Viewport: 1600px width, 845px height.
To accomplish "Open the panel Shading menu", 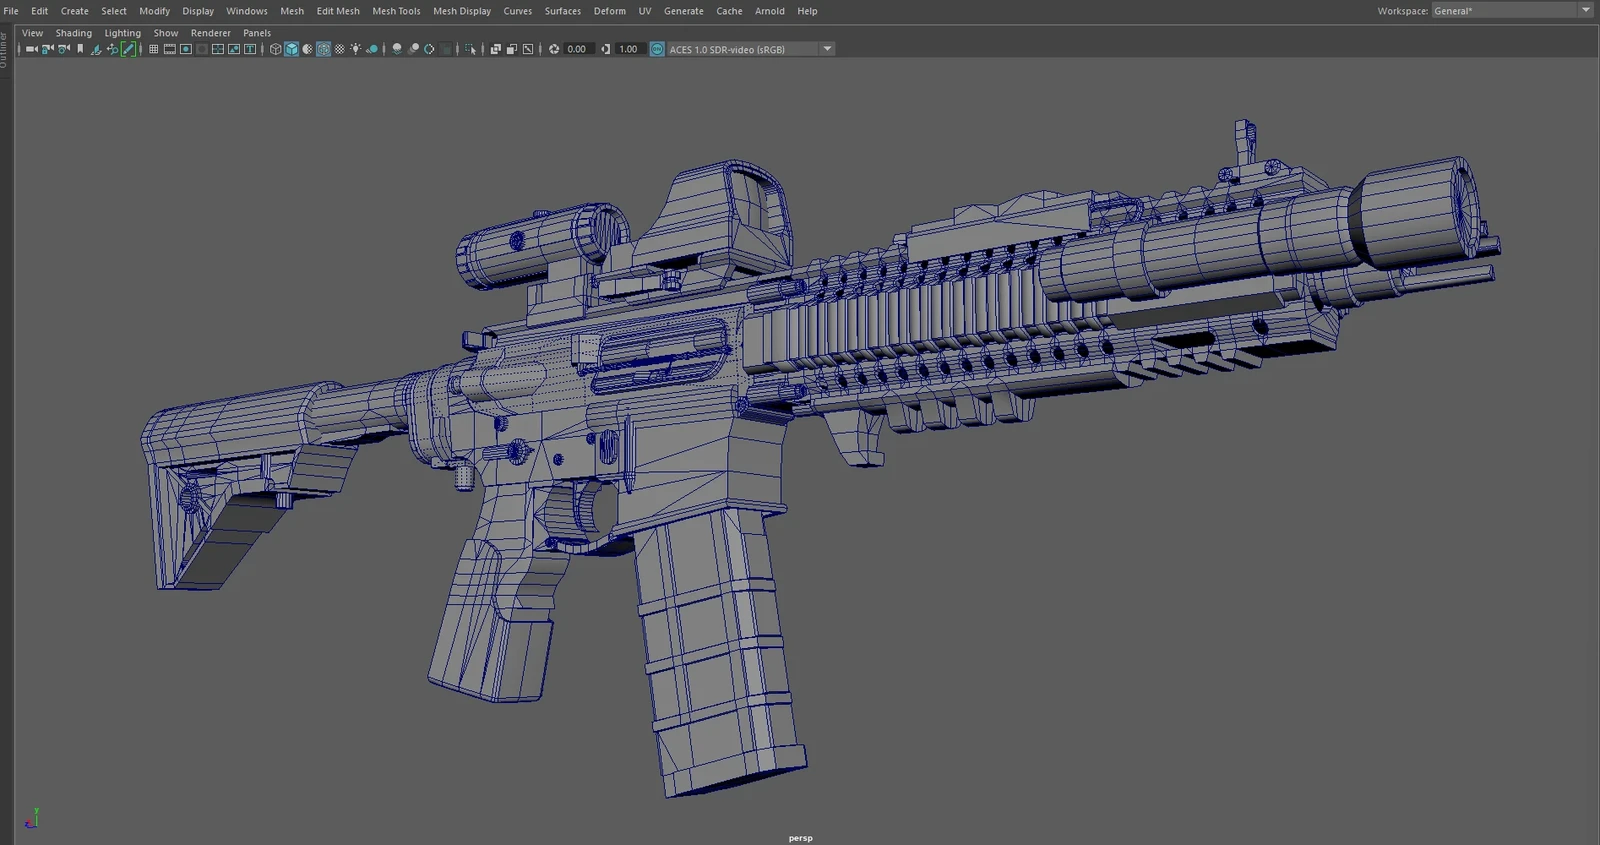I will click(73, 33).
